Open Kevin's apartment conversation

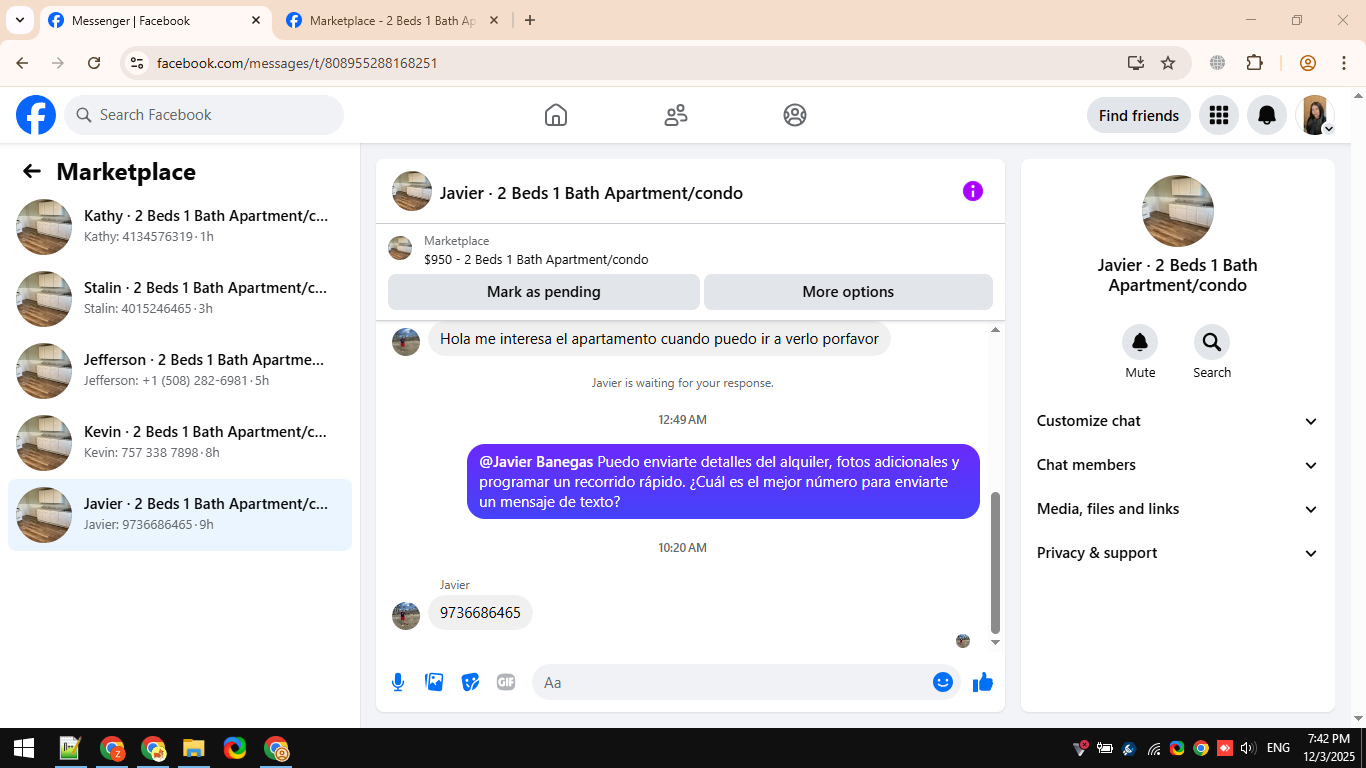click(x=180, y=443)
